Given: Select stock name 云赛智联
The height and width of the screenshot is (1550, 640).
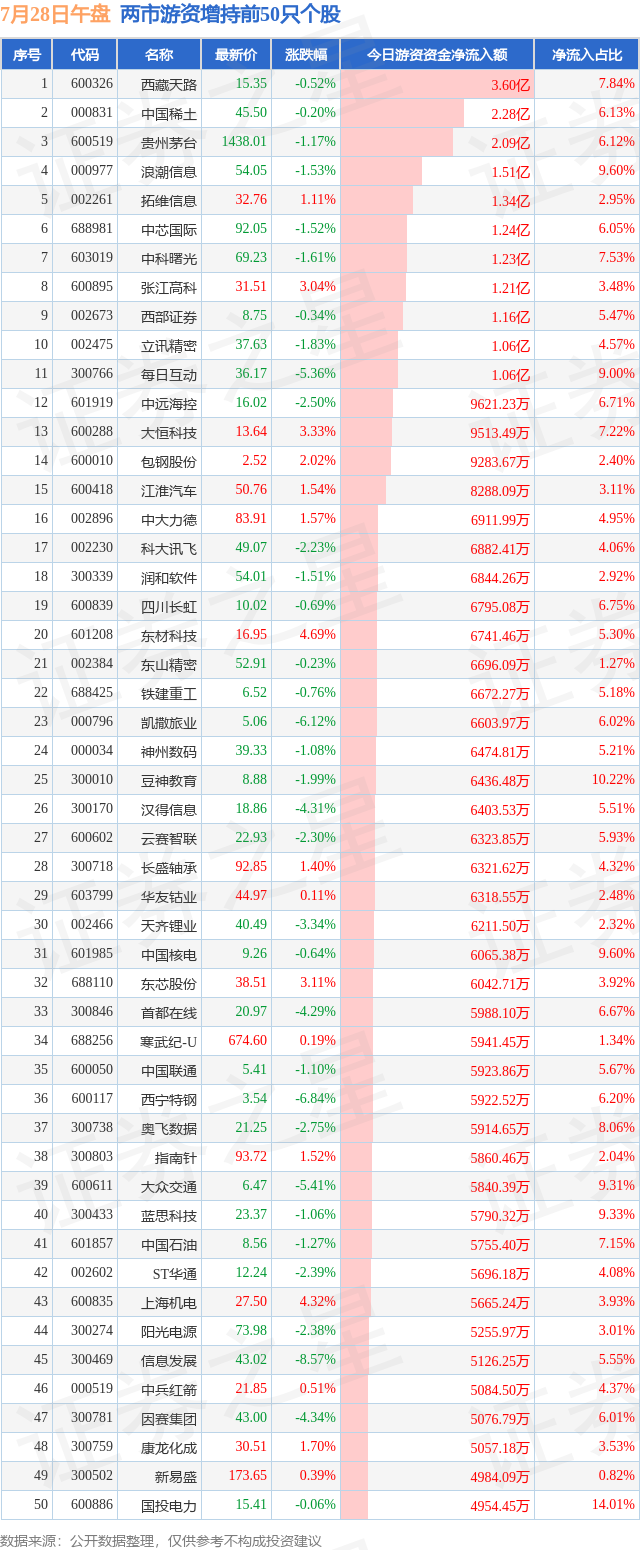Looking at the screenshot, I should 169,839.
